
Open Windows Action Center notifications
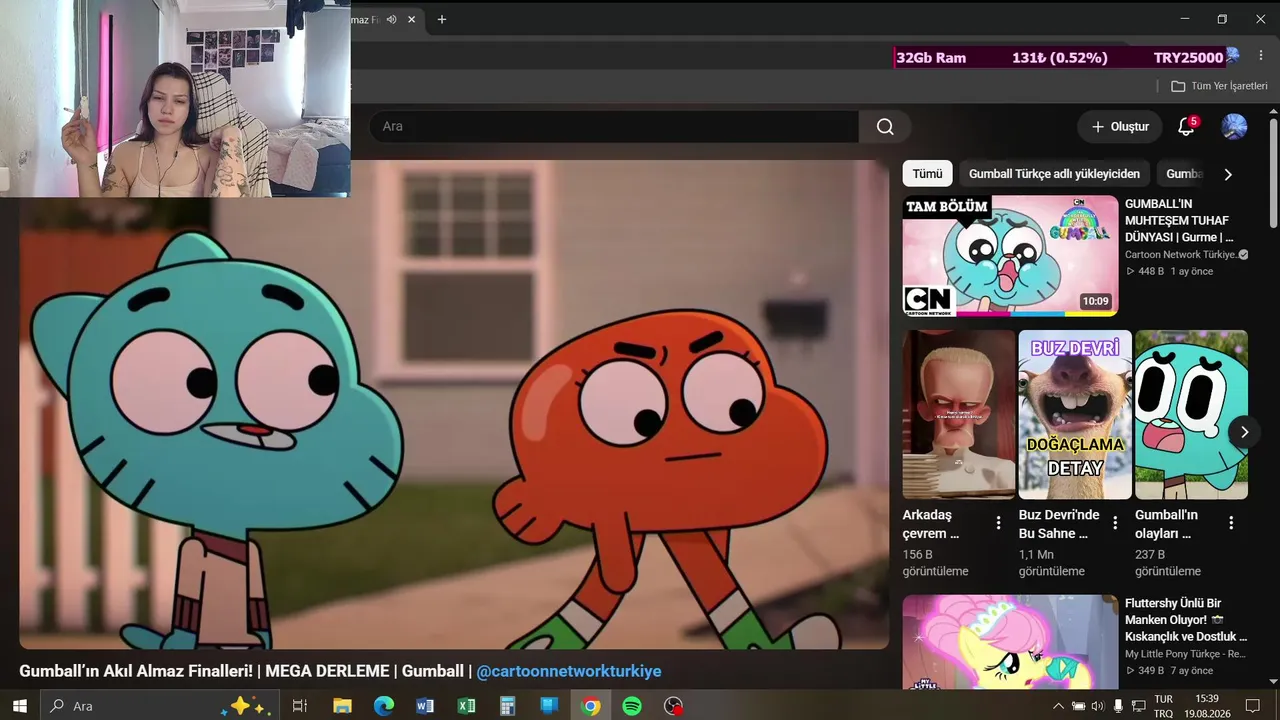(x=1252, y=706)
